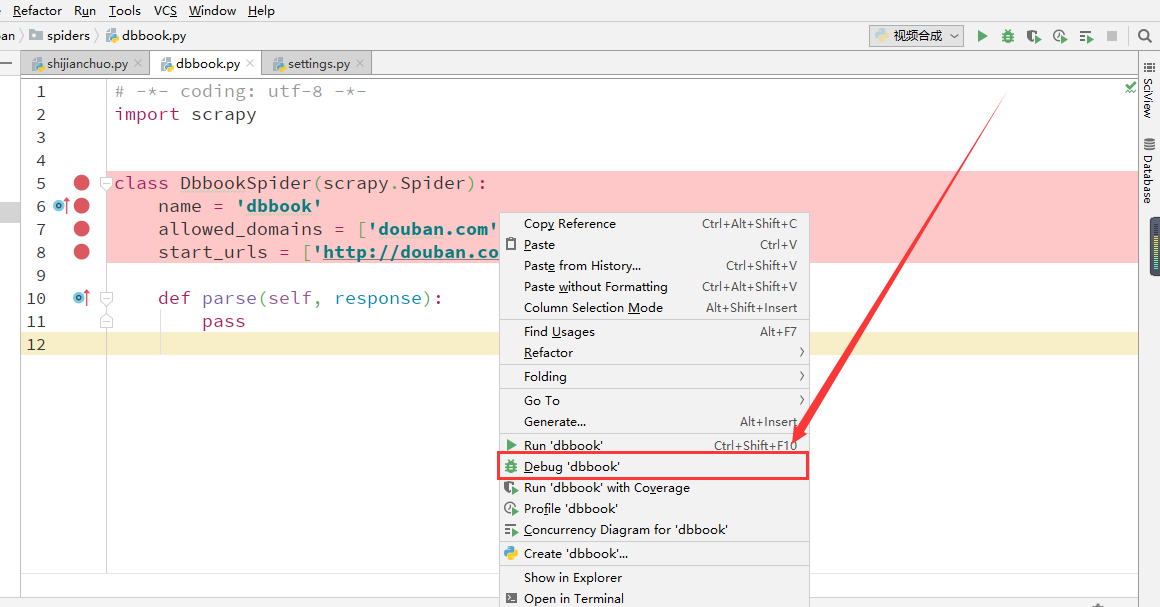
Task: Click spiders folder in breadcrumb
Action: (60, 36)
